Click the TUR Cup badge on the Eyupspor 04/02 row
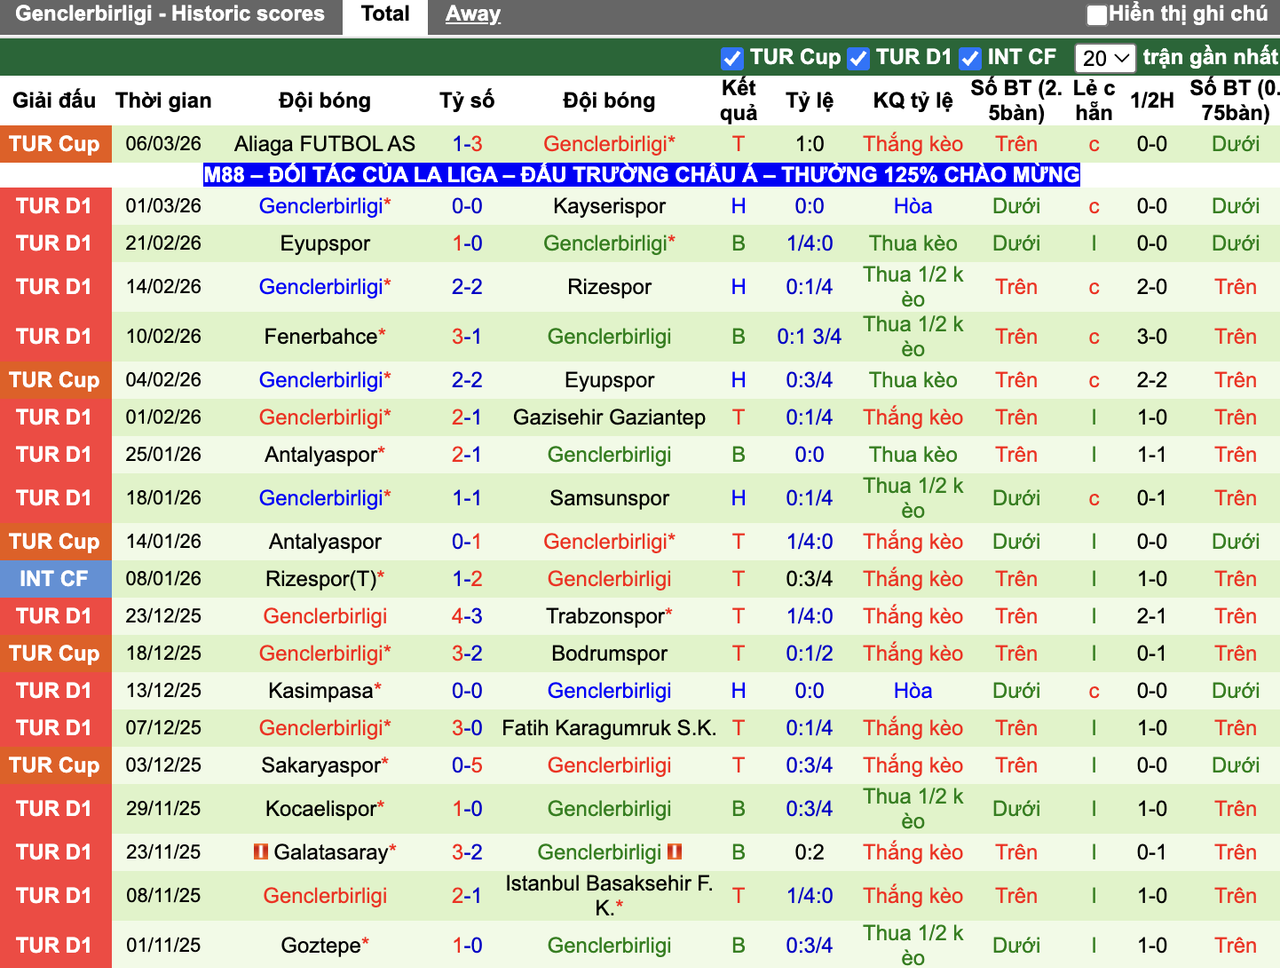Viewport: 1280px width, 968px height. tap(56, 380)
